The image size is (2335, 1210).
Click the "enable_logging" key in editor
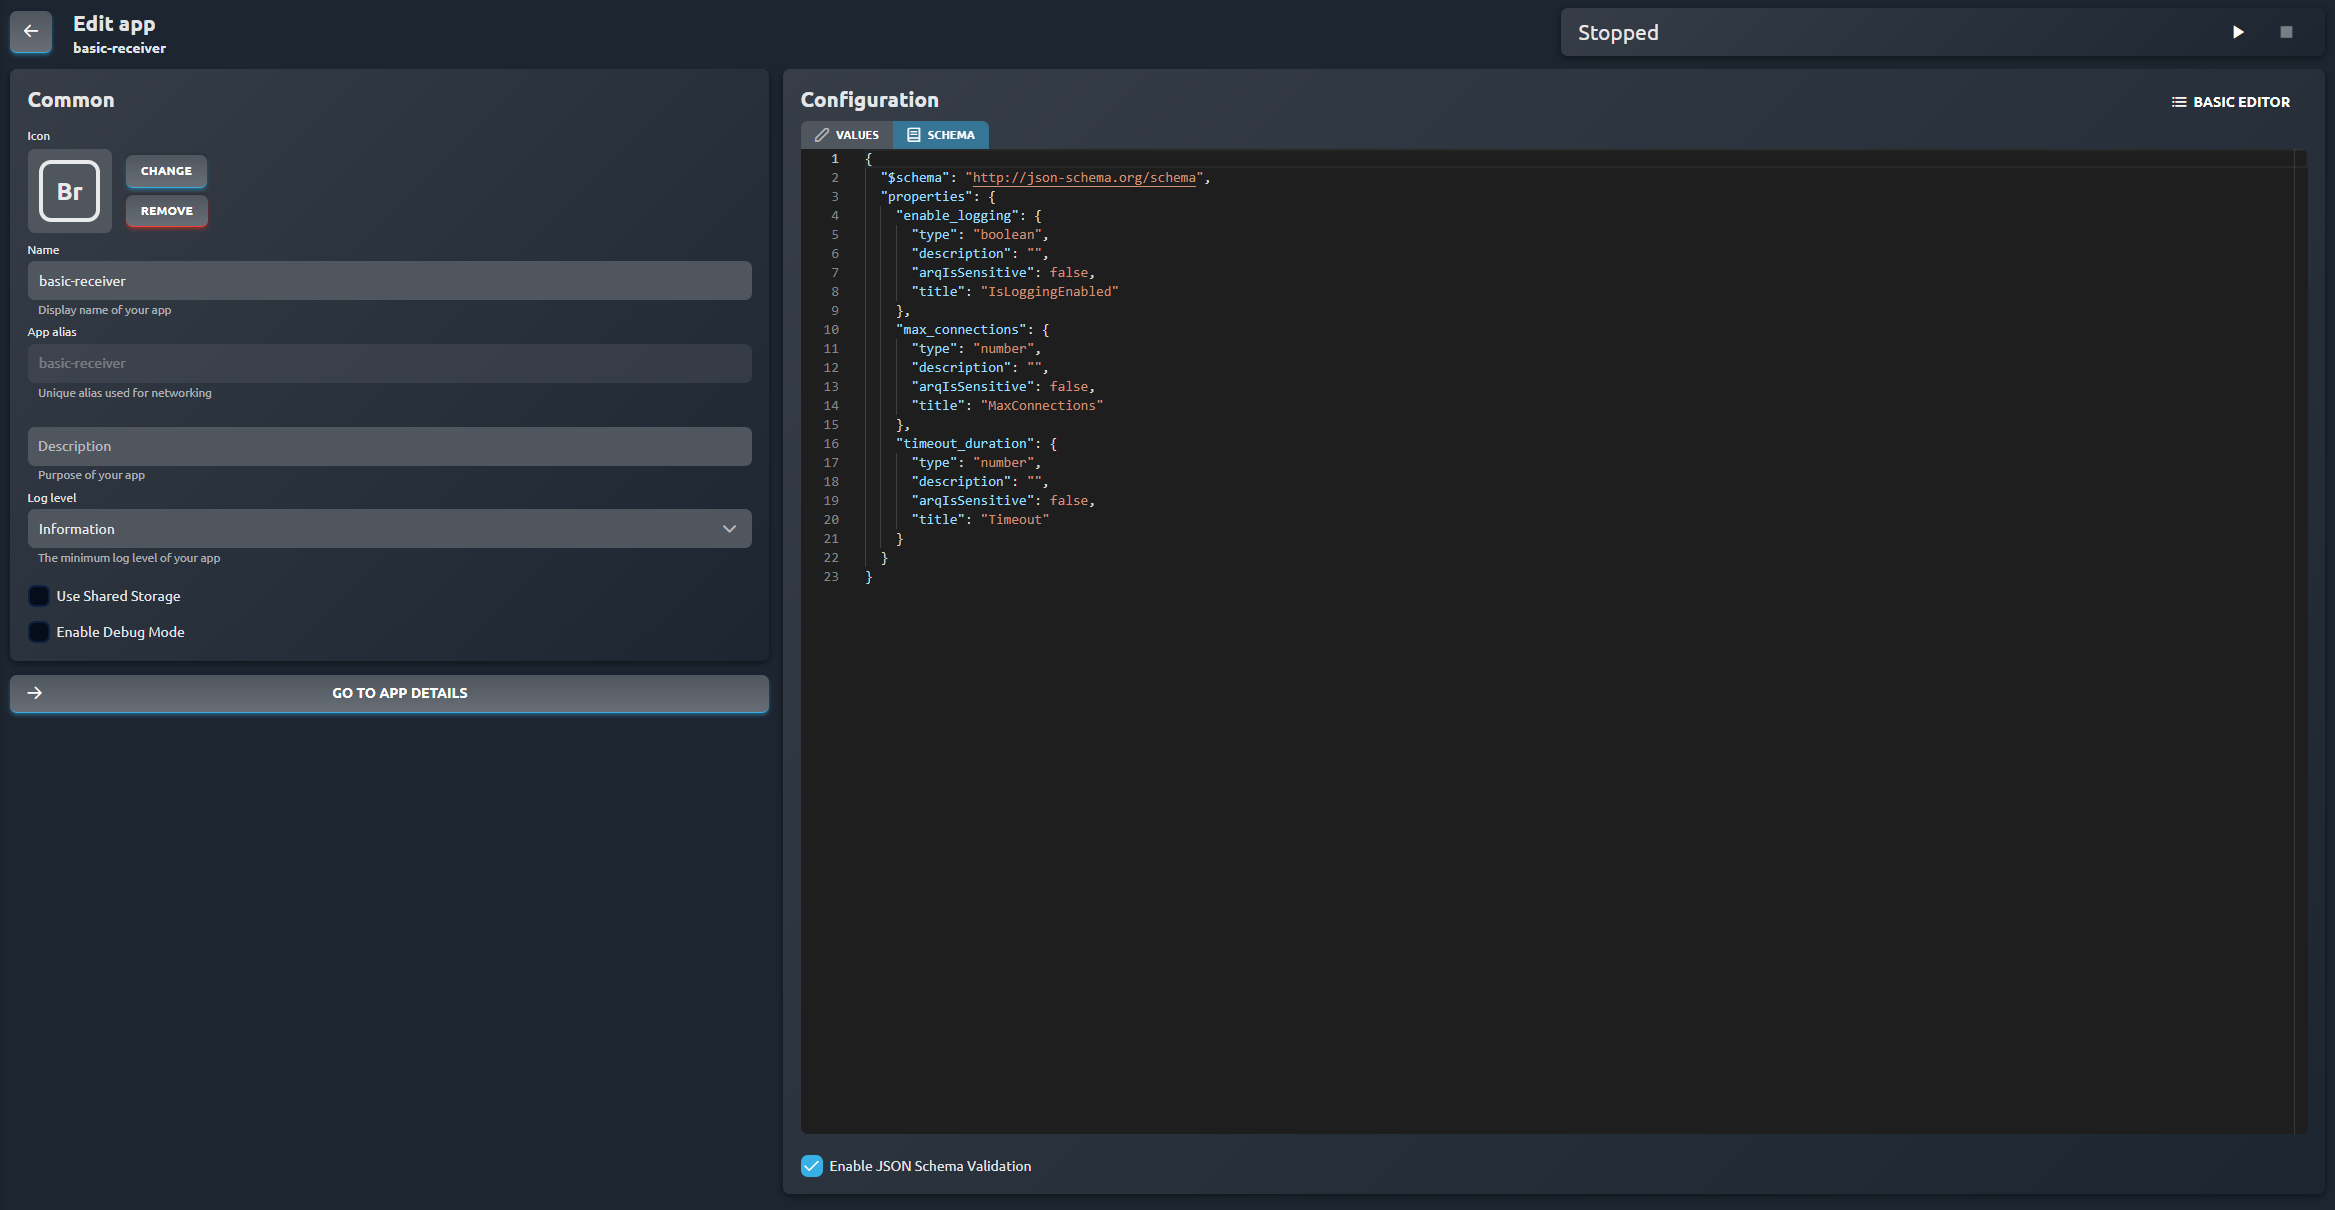click(x=957, y=216)
